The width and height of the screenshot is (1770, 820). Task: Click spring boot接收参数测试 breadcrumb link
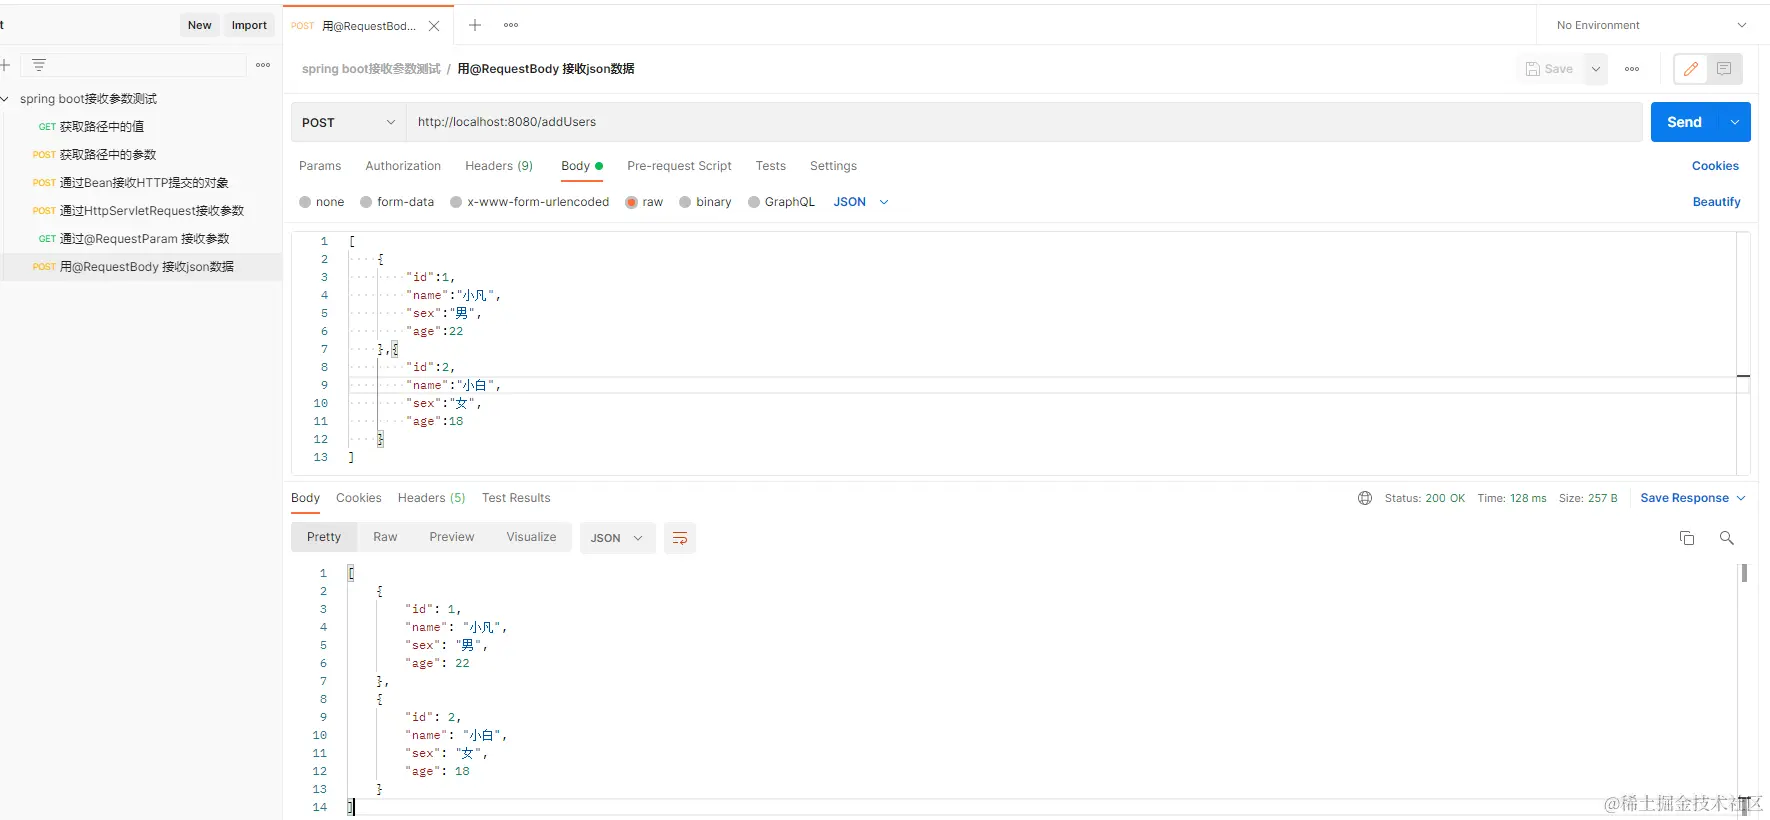tap(371, 69)
